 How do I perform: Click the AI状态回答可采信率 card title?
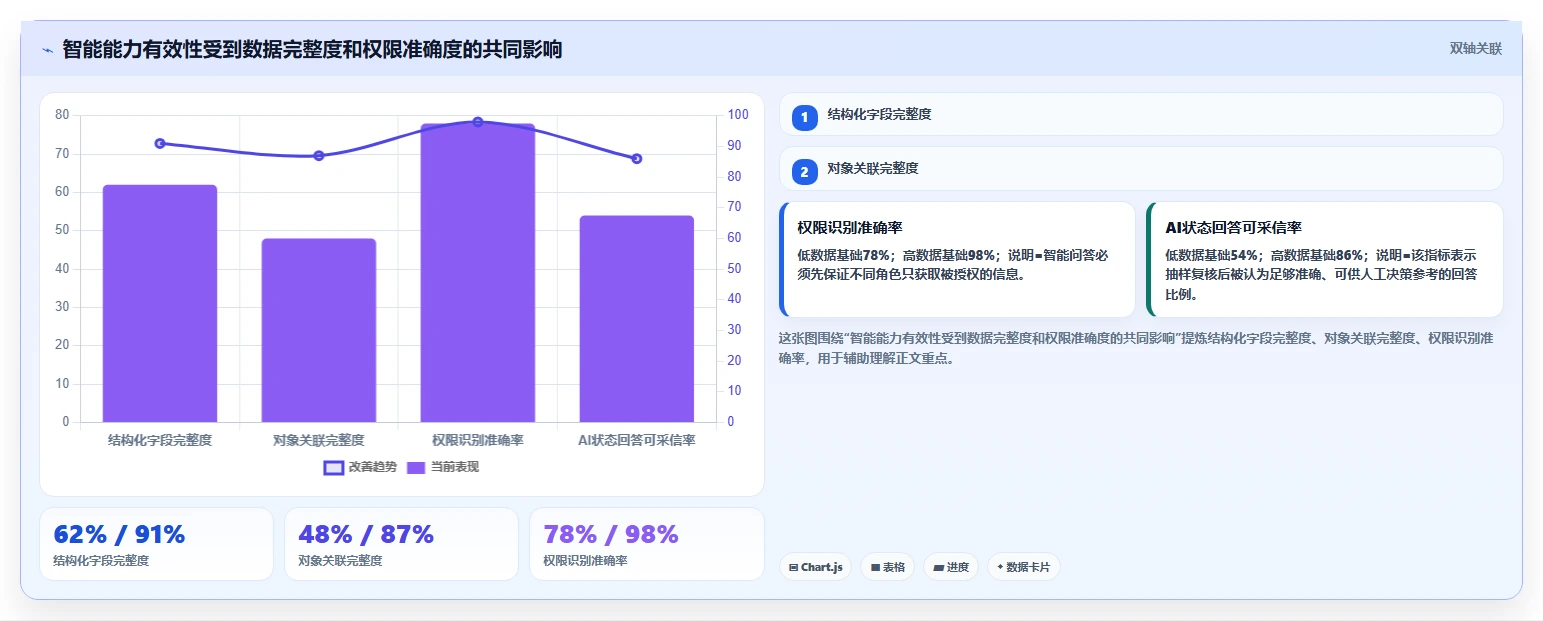pyautogui.click(x=1233, y=228)
